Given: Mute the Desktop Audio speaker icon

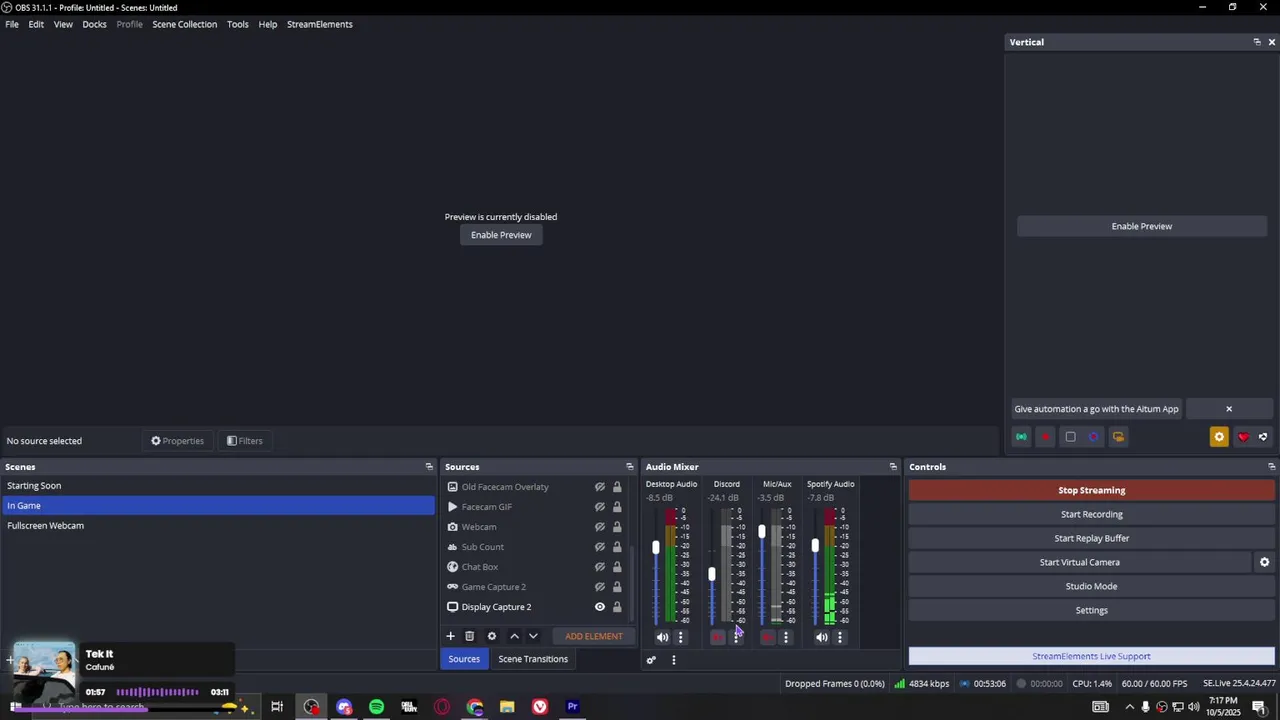Looking at the screenshot, I should click(662, 637).
